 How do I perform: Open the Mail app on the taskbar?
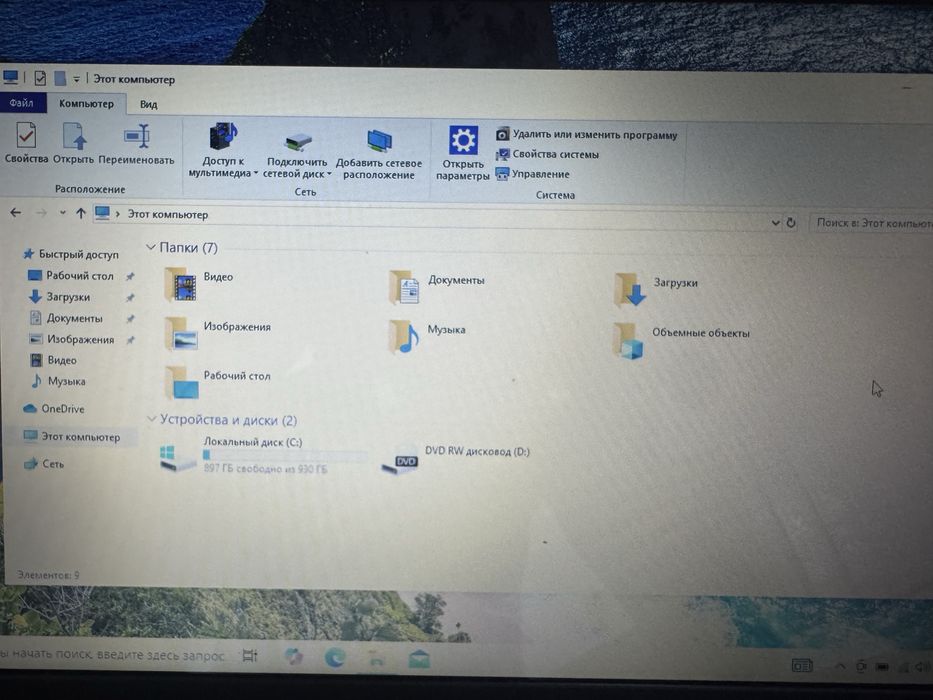(x=419, y=659)
